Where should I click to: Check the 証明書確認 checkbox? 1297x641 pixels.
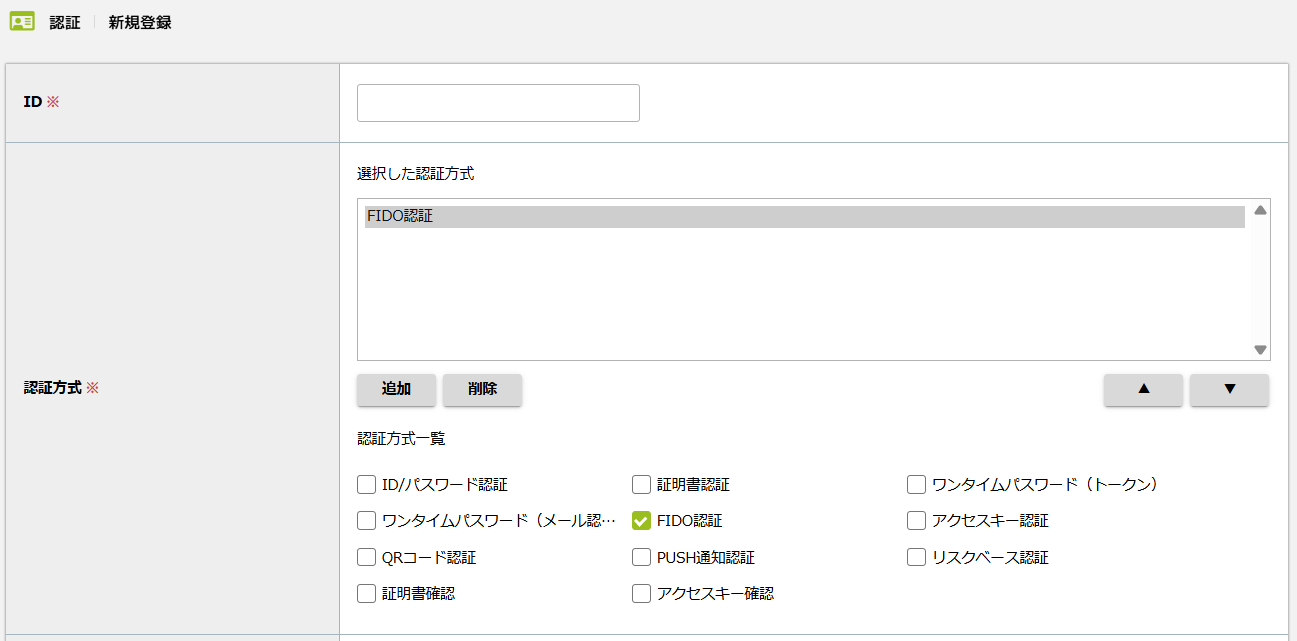366,593
